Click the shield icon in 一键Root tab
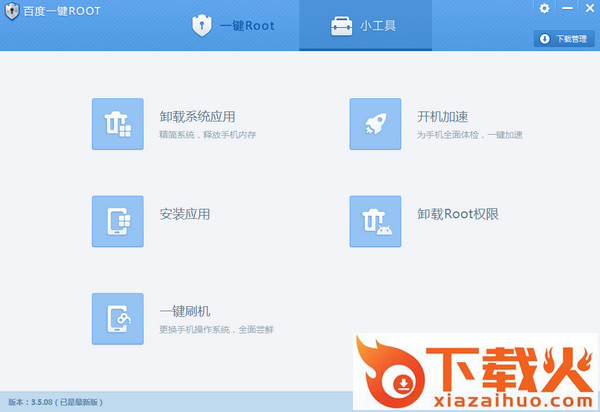The width and height of the screenshot is (600, 412). [x=202, y=26]
